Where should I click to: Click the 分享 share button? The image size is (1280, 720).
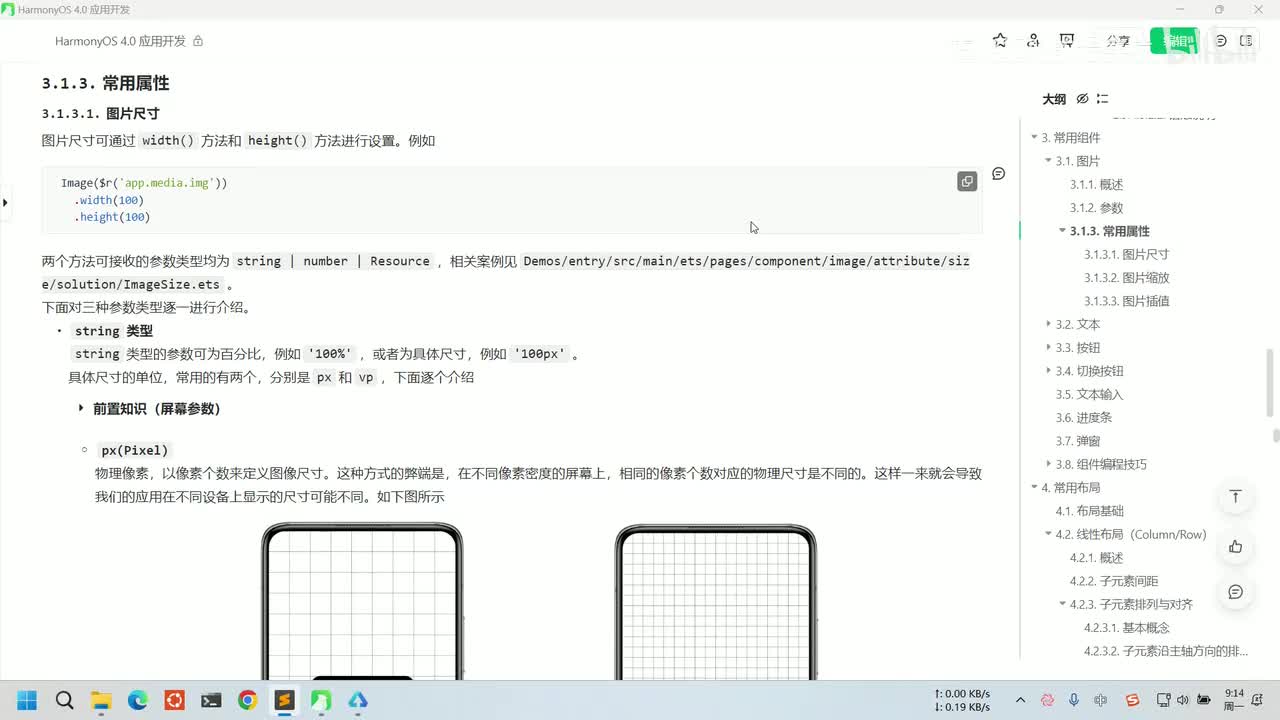click(x=1118, y=41)
